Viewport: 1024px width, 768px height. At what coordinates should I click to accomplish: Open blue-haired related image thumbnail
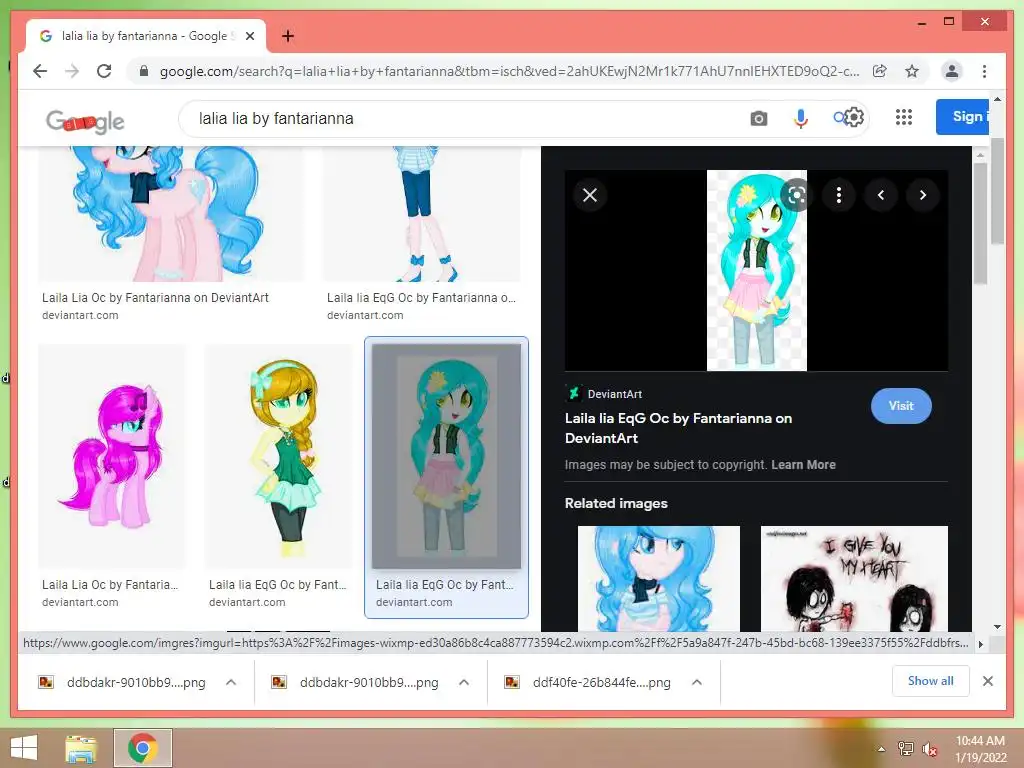659,578
